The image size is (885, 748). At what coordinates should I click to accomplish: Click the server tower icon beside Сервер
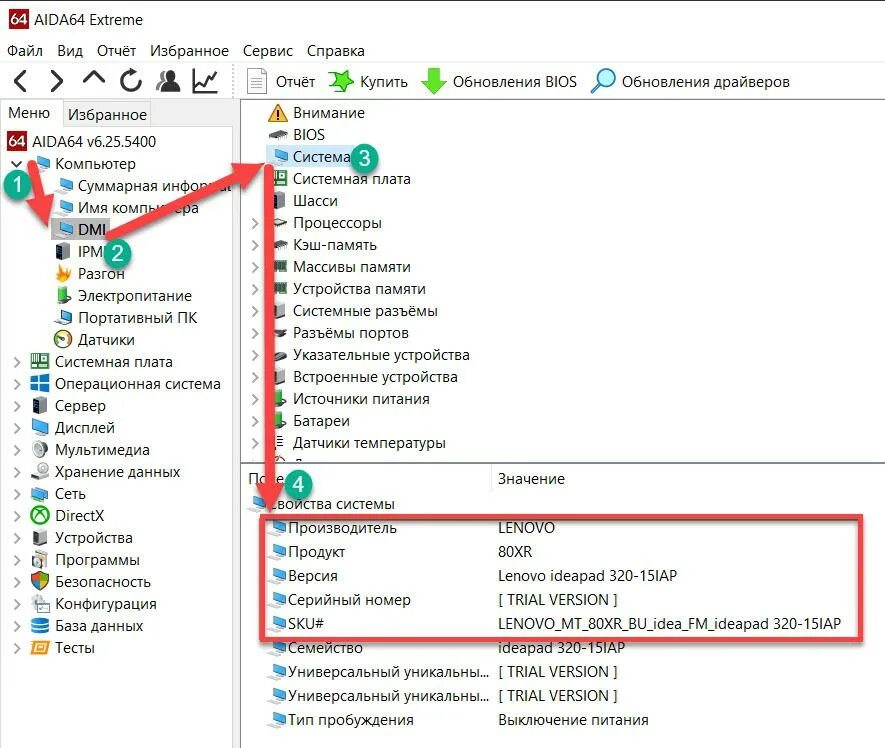(x=40, y=405)
